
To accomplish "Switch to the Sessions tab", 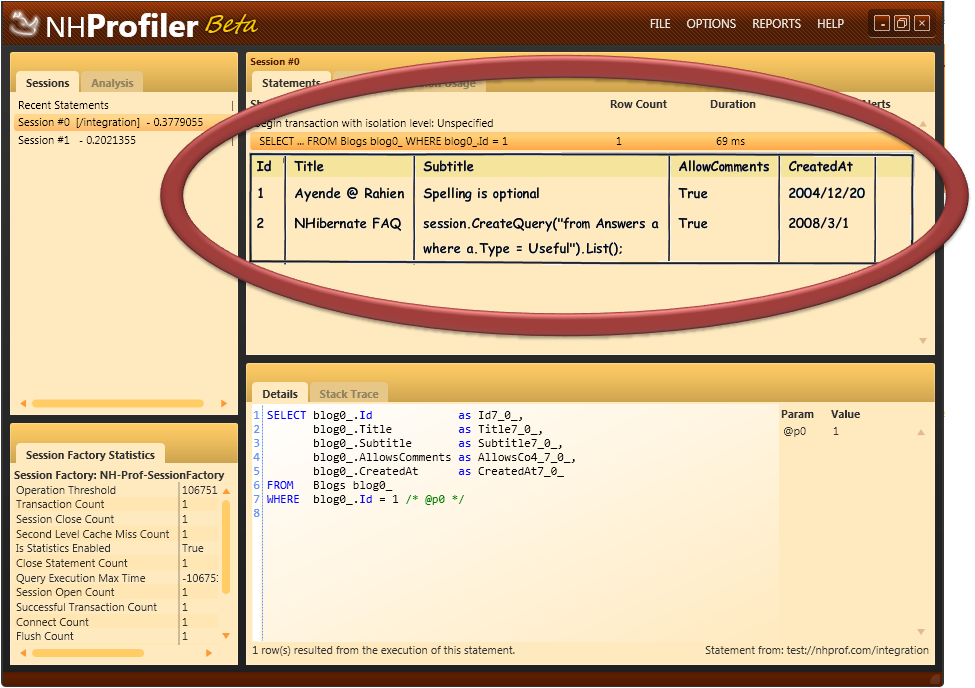I will [47, 83].
